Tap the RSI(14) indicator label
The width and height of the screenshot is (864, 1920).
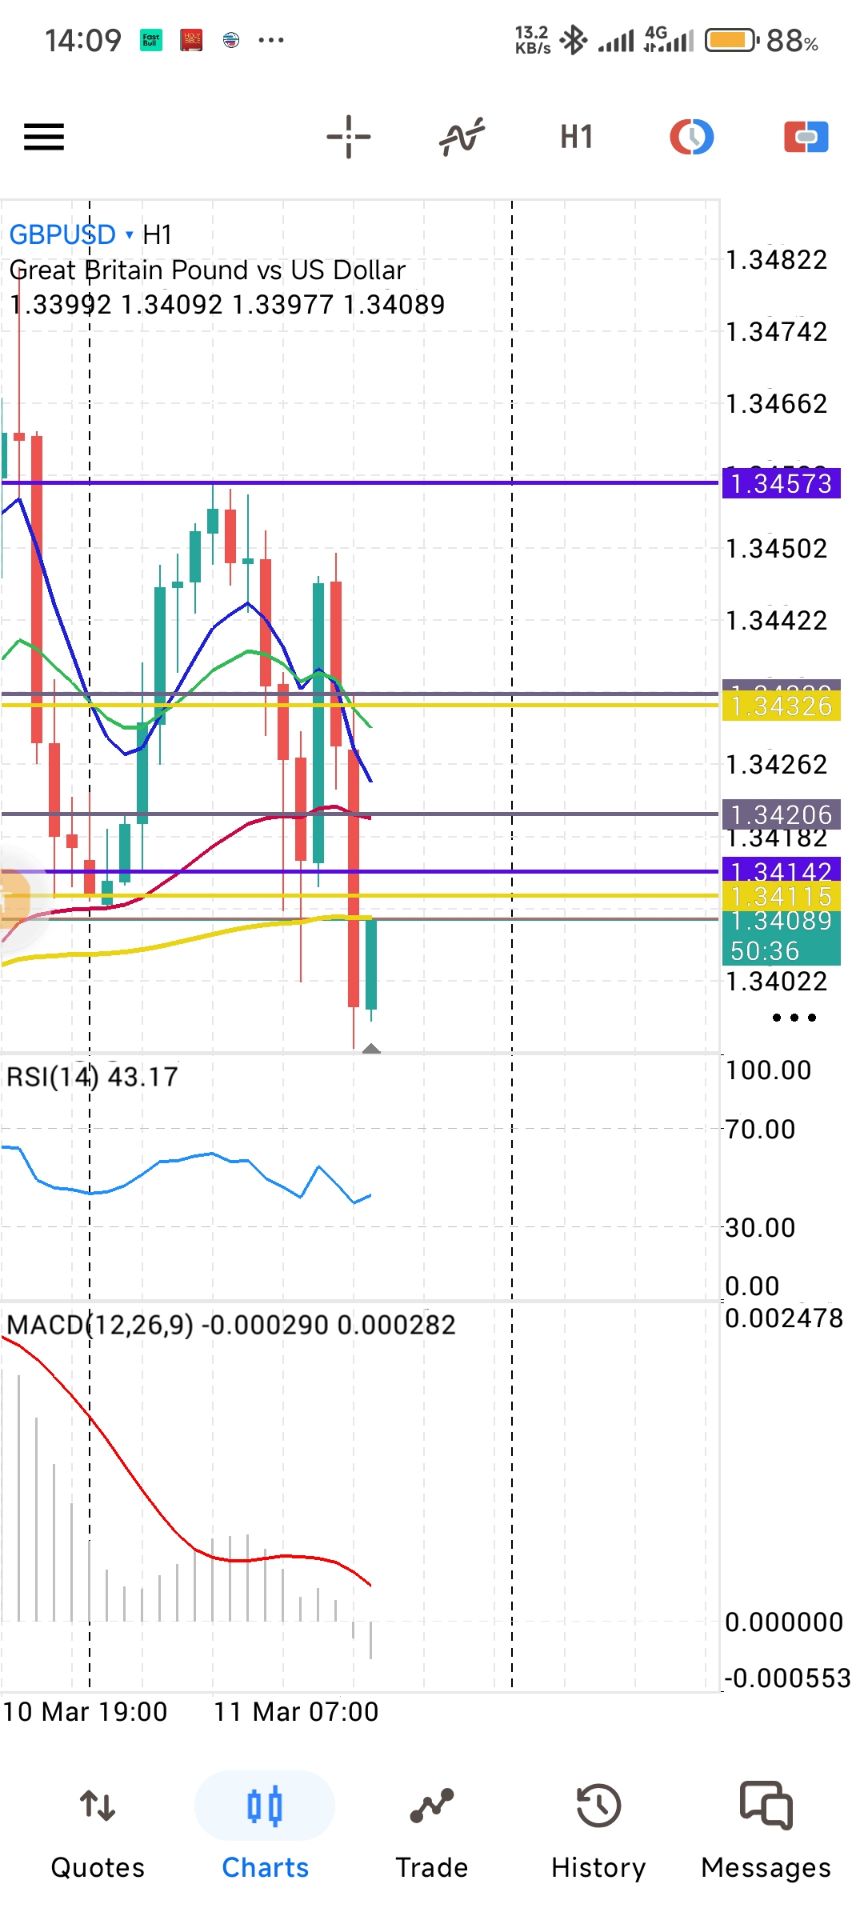(92, 1077)
